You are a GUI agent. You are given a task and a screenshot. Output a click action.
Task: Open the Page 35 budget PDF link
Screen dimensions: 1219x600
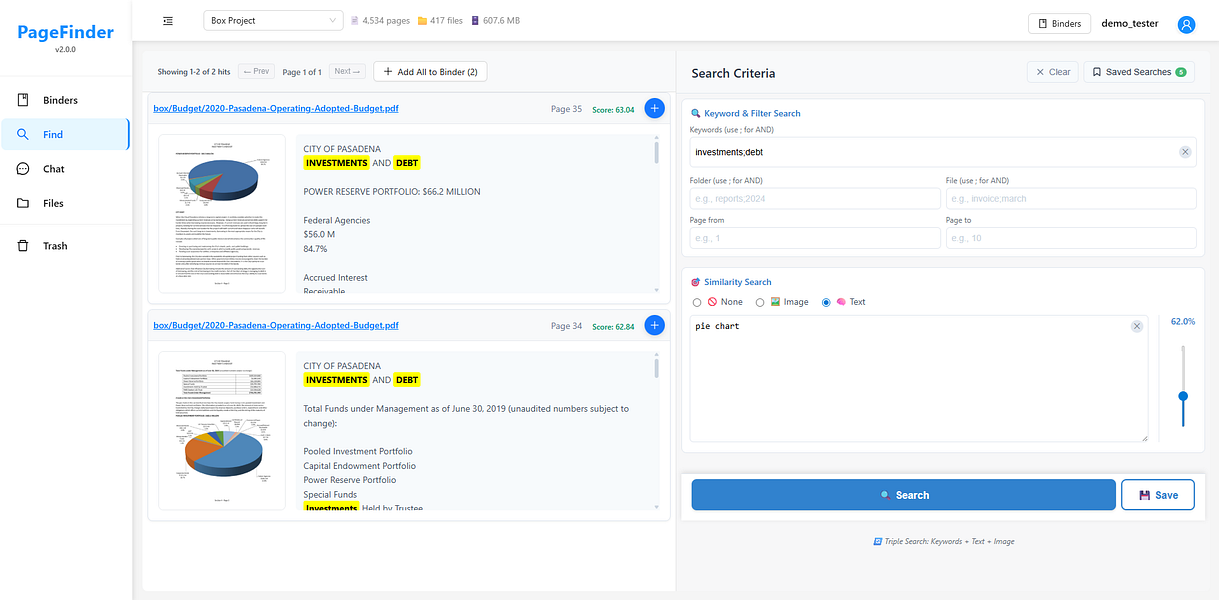click(x=275, y=109)
